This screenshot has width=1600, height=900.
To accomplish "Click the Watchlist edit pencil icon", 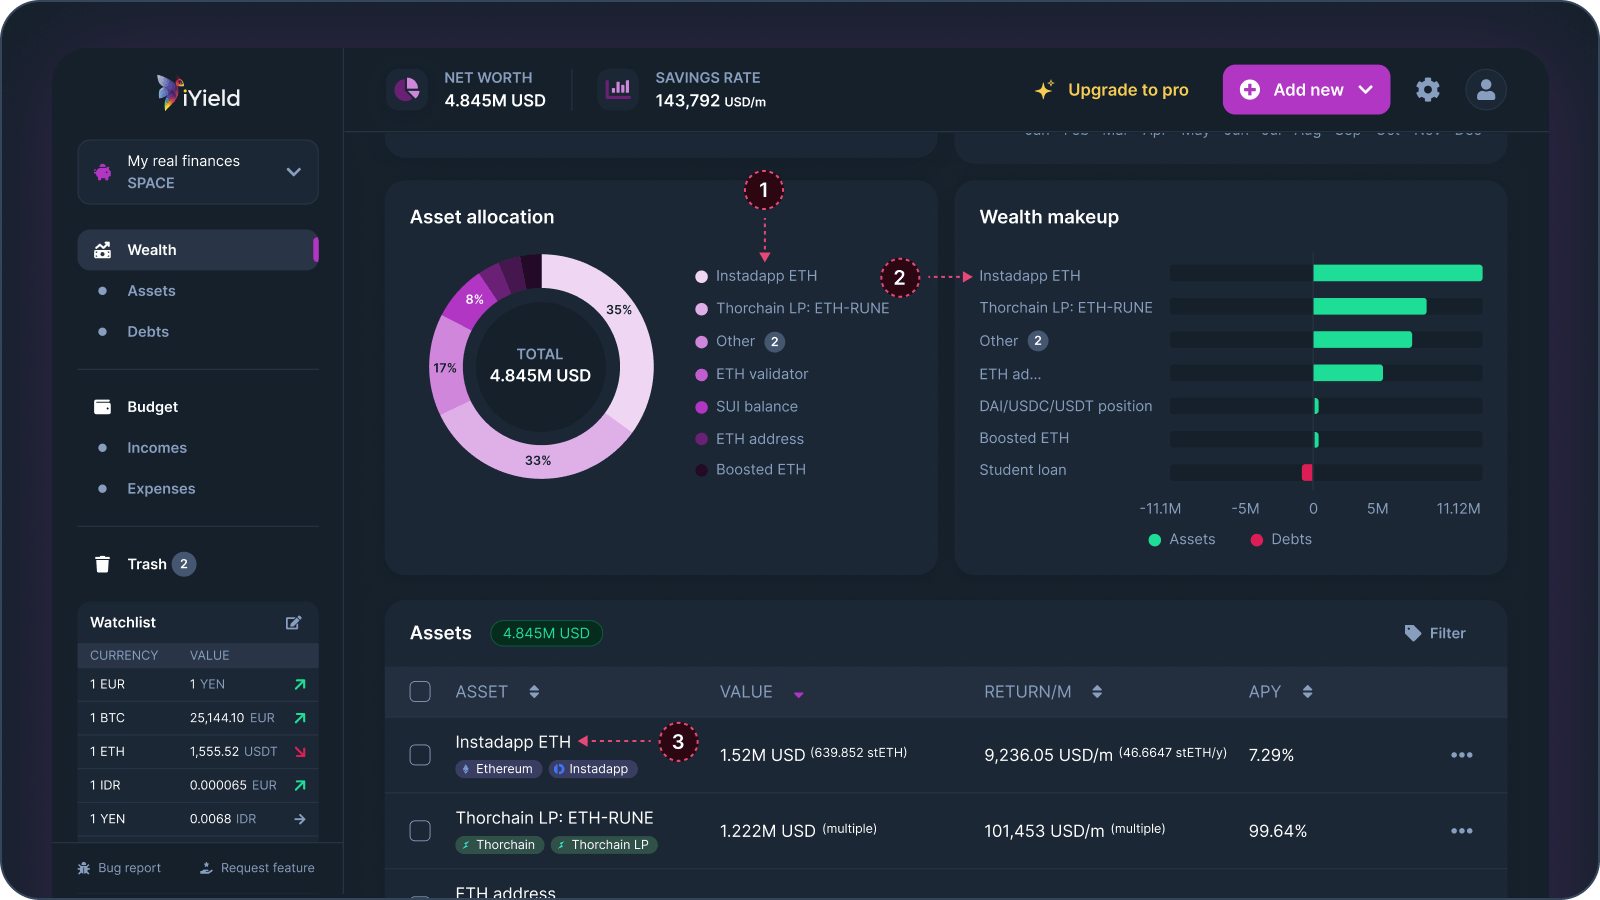I will click(293, 622).
